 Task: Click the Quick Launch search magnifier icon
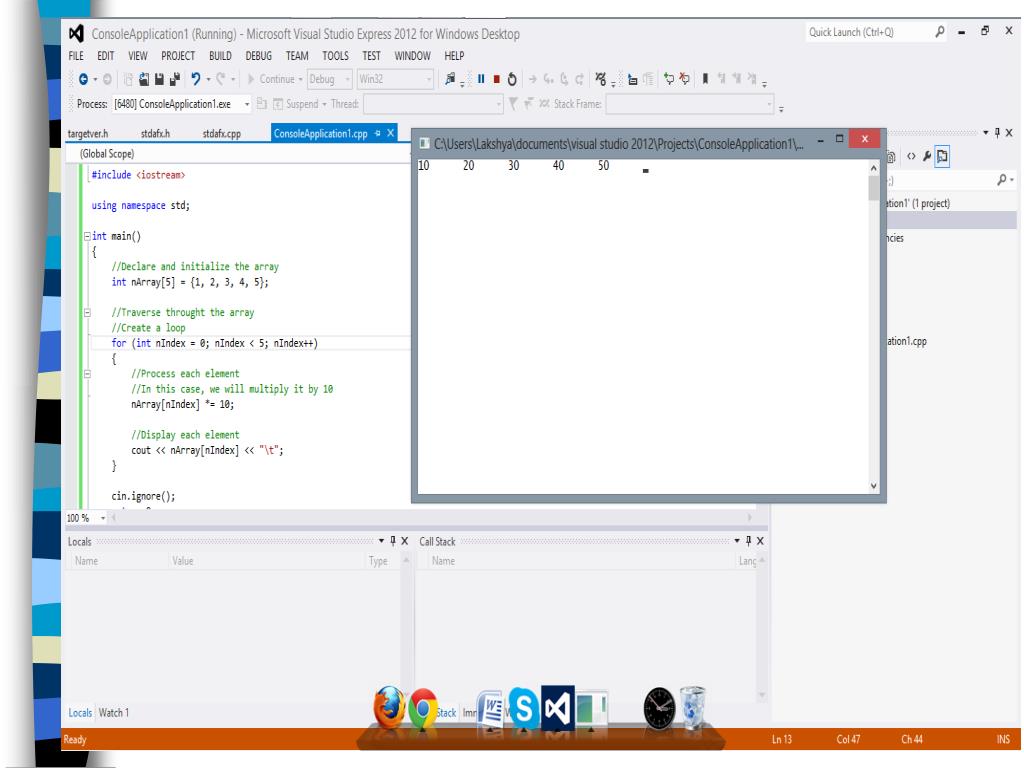(940, 31)
